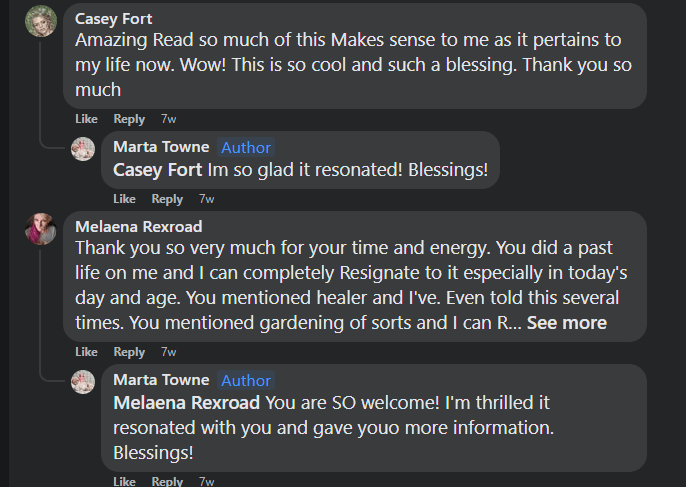Reply to Marta Towne's first reply
This screenshot has height=487, width=686.
point(167,199)
